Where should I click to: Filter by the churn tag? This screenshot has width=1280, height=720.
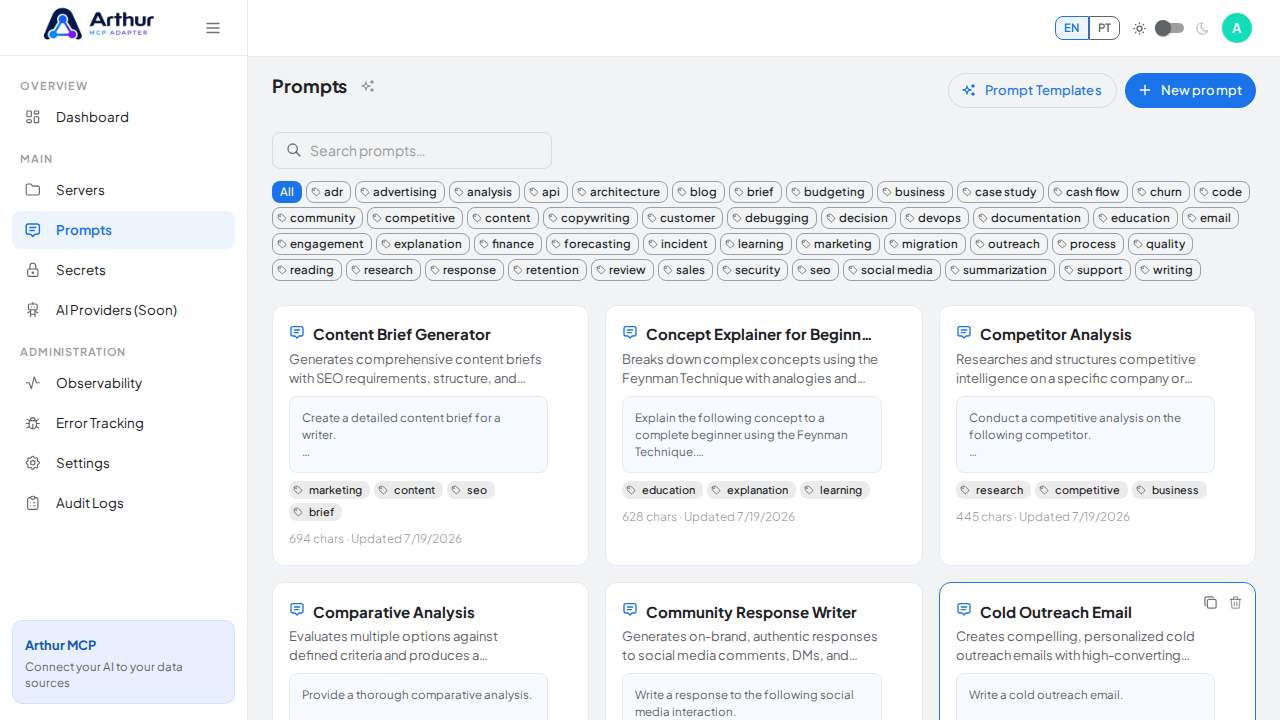coord(1161,192)
